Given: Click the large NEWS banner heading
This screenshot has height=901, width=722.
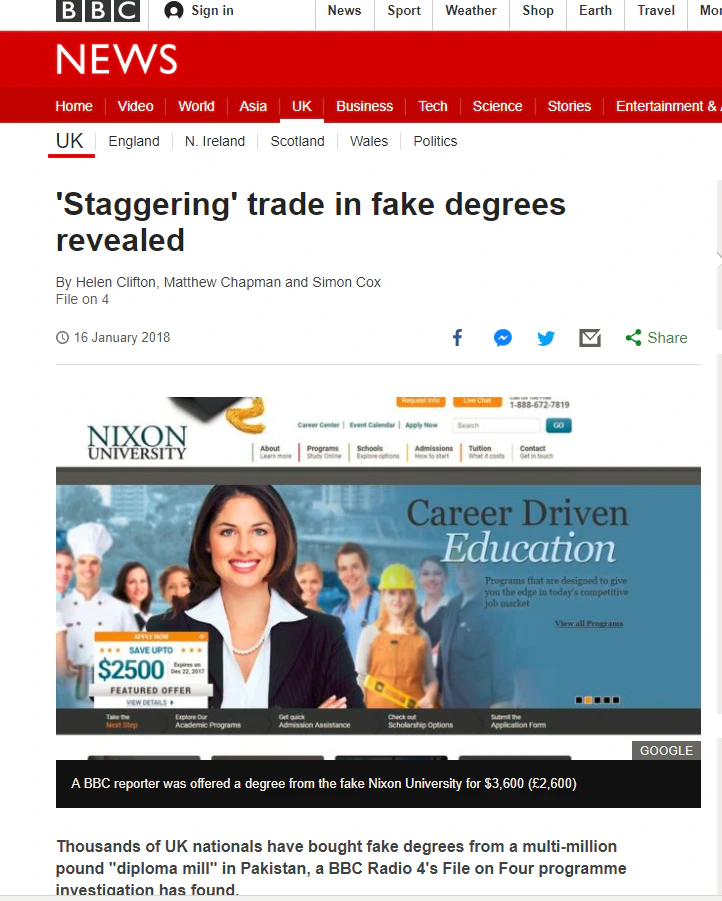Looking at the screenshot, I should pos(117,60).
